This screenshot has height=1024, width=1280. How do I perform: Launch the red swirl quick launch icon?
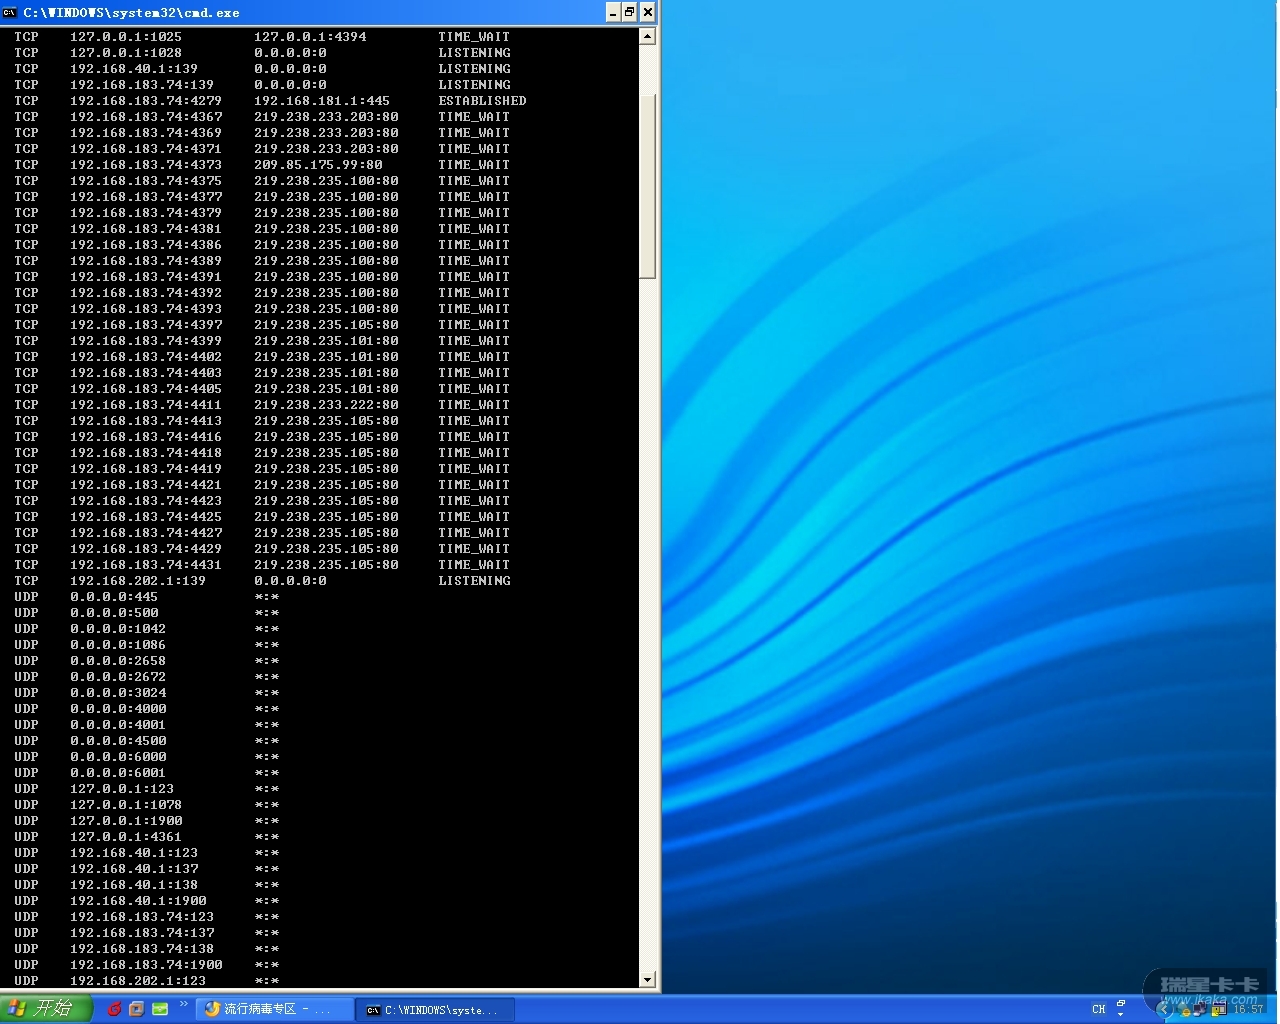(114, 1009)
